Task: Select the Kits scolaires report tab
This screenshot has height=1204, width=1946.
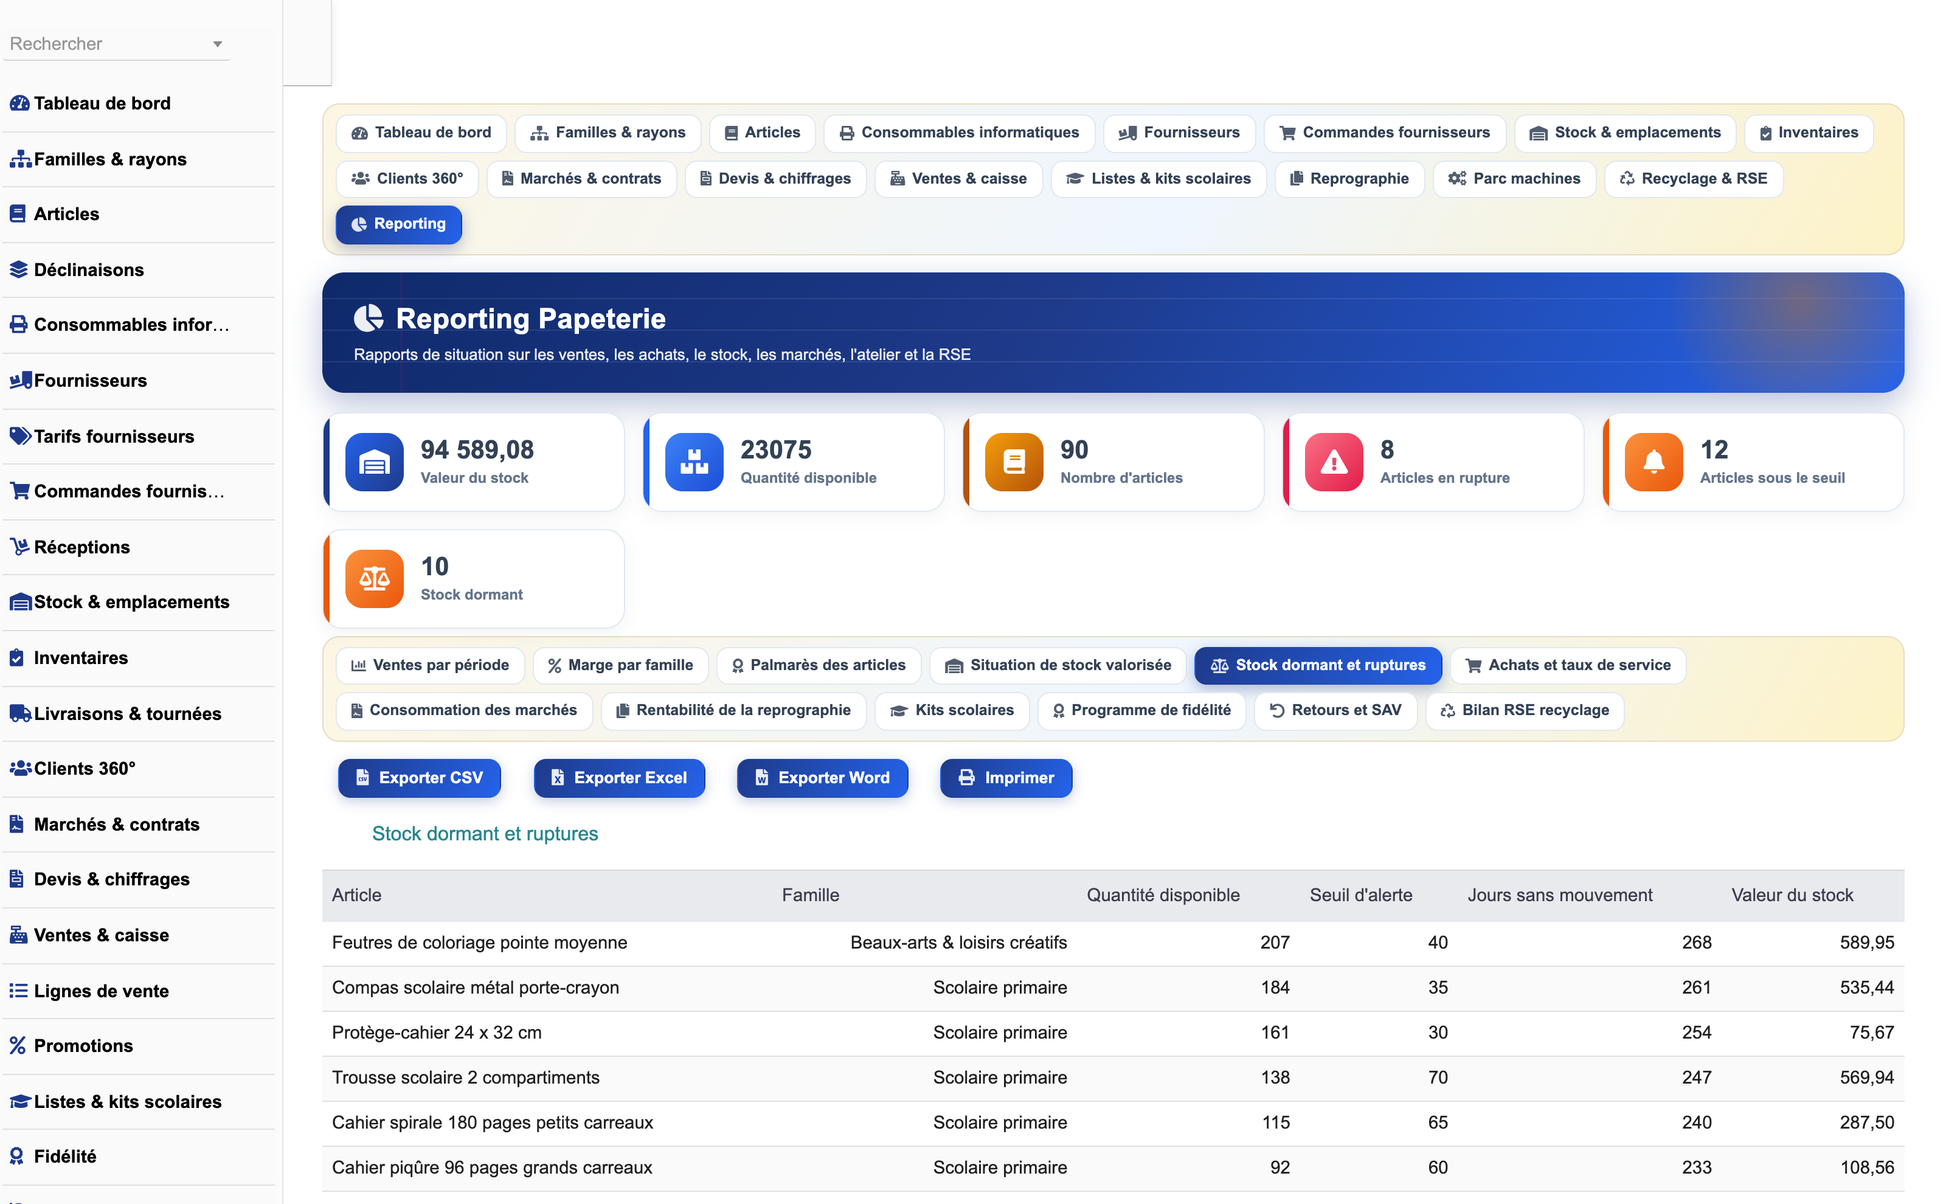Action: click(952, 710)
